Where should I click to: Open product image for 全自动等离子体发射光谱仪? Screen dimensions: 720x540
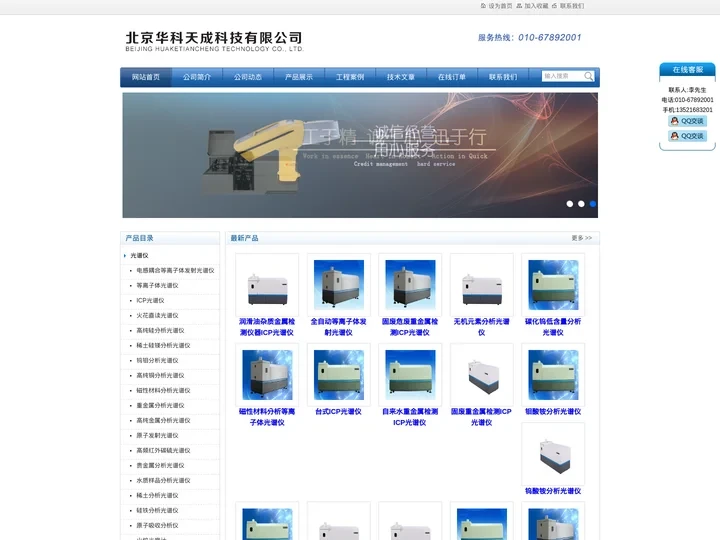coord(339,285)
